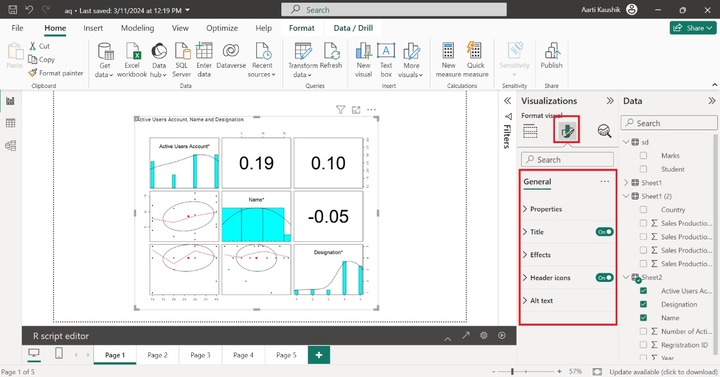Uncheck the Name field
The image size is (720, 377).
643,318
